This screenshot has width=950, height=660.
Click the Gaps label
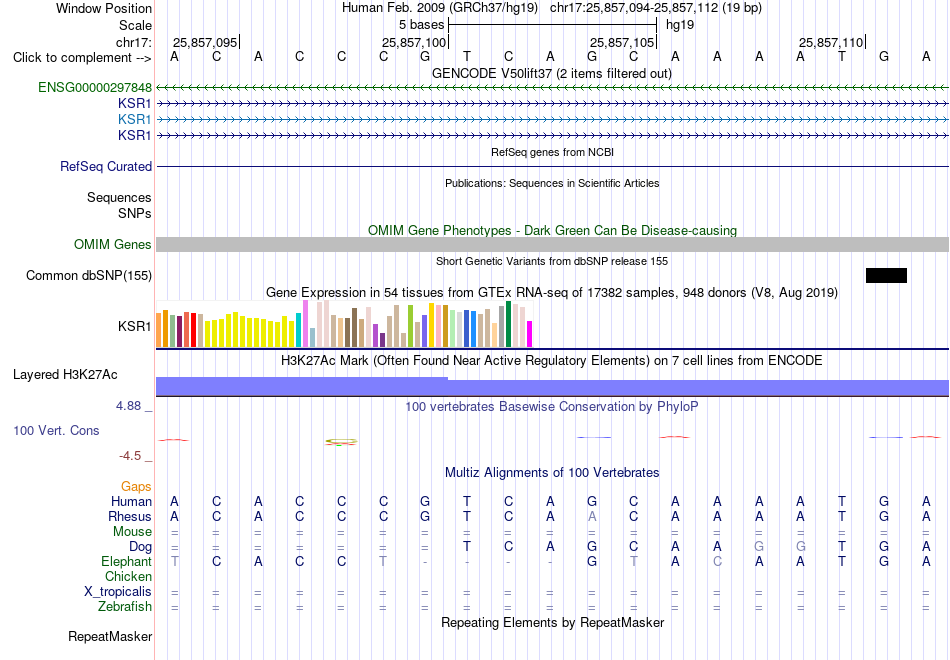point(136,487)
